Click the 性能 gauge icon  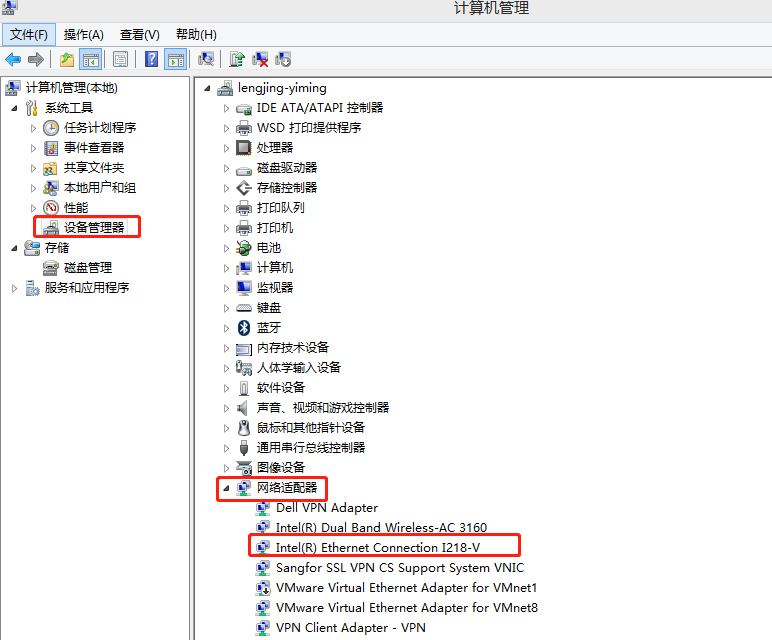pyautogui.click(x=51, y=208)
